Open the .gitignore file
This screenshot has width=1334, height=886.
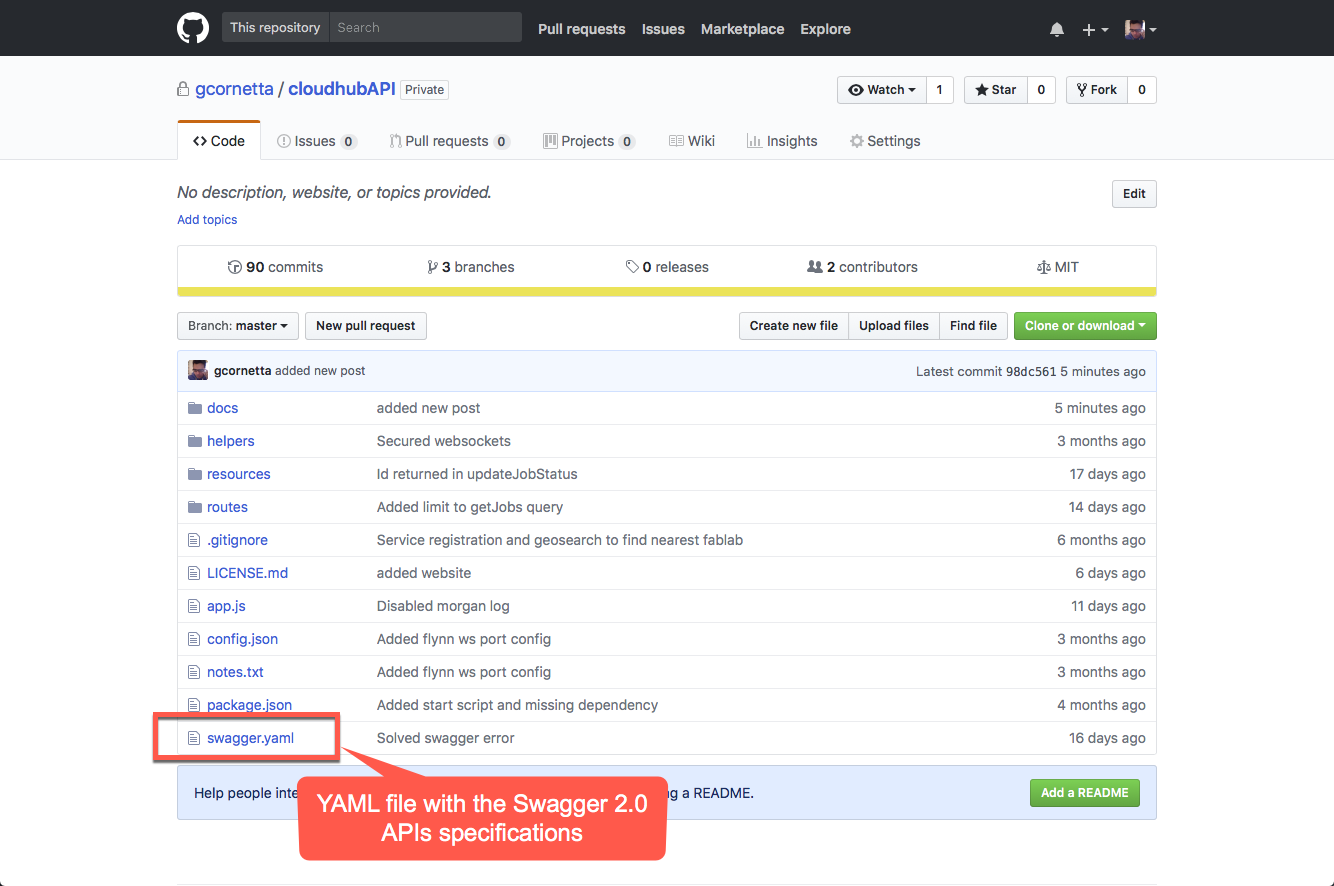click(x=237, y=540)
